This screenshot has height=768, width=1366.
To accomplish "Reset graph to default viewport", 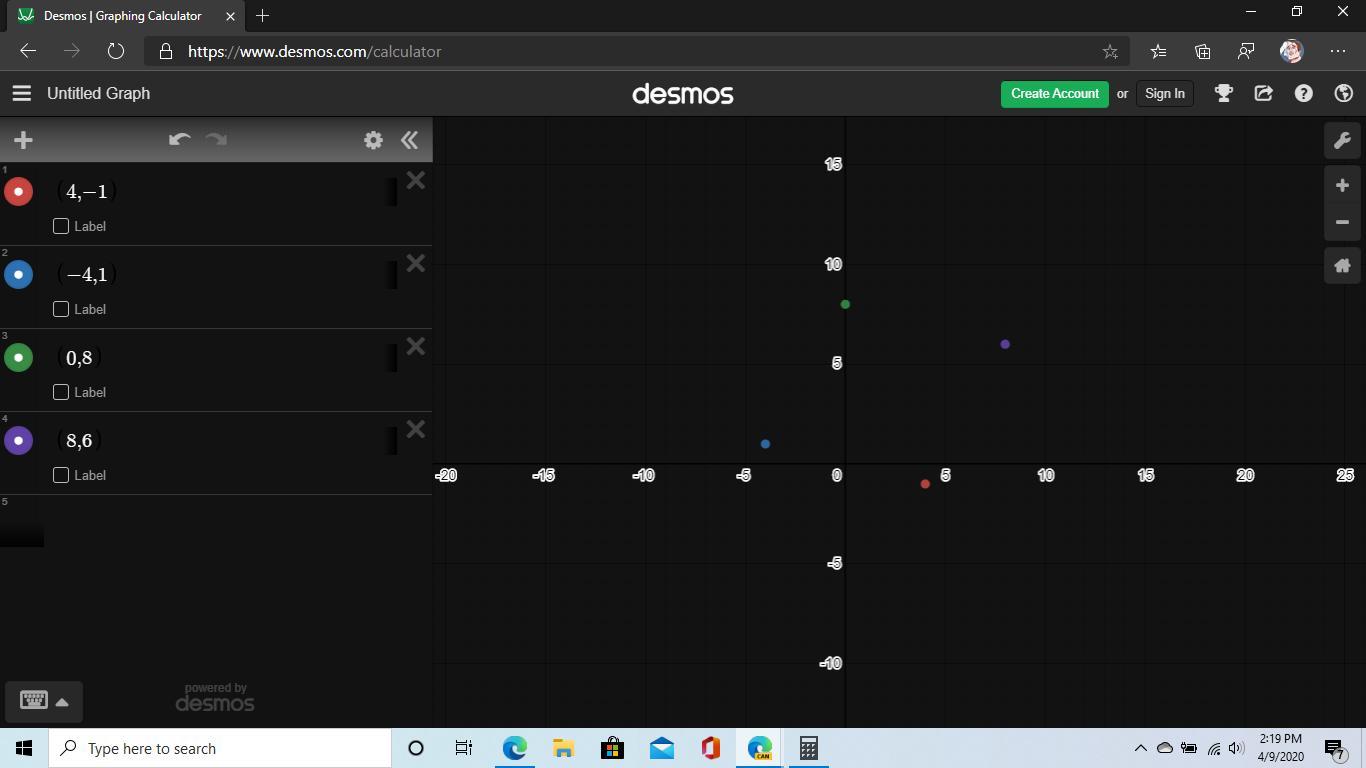I will click(x=1342, y=266).
